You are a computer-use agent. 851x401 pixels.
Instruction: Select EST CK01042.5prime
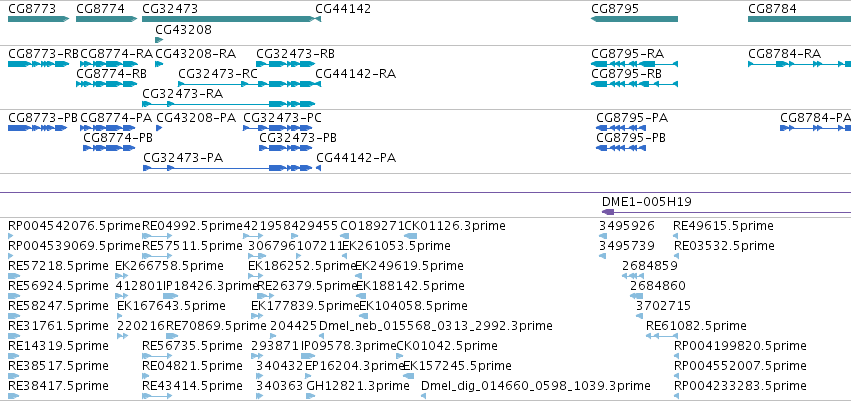pos(400,357)
